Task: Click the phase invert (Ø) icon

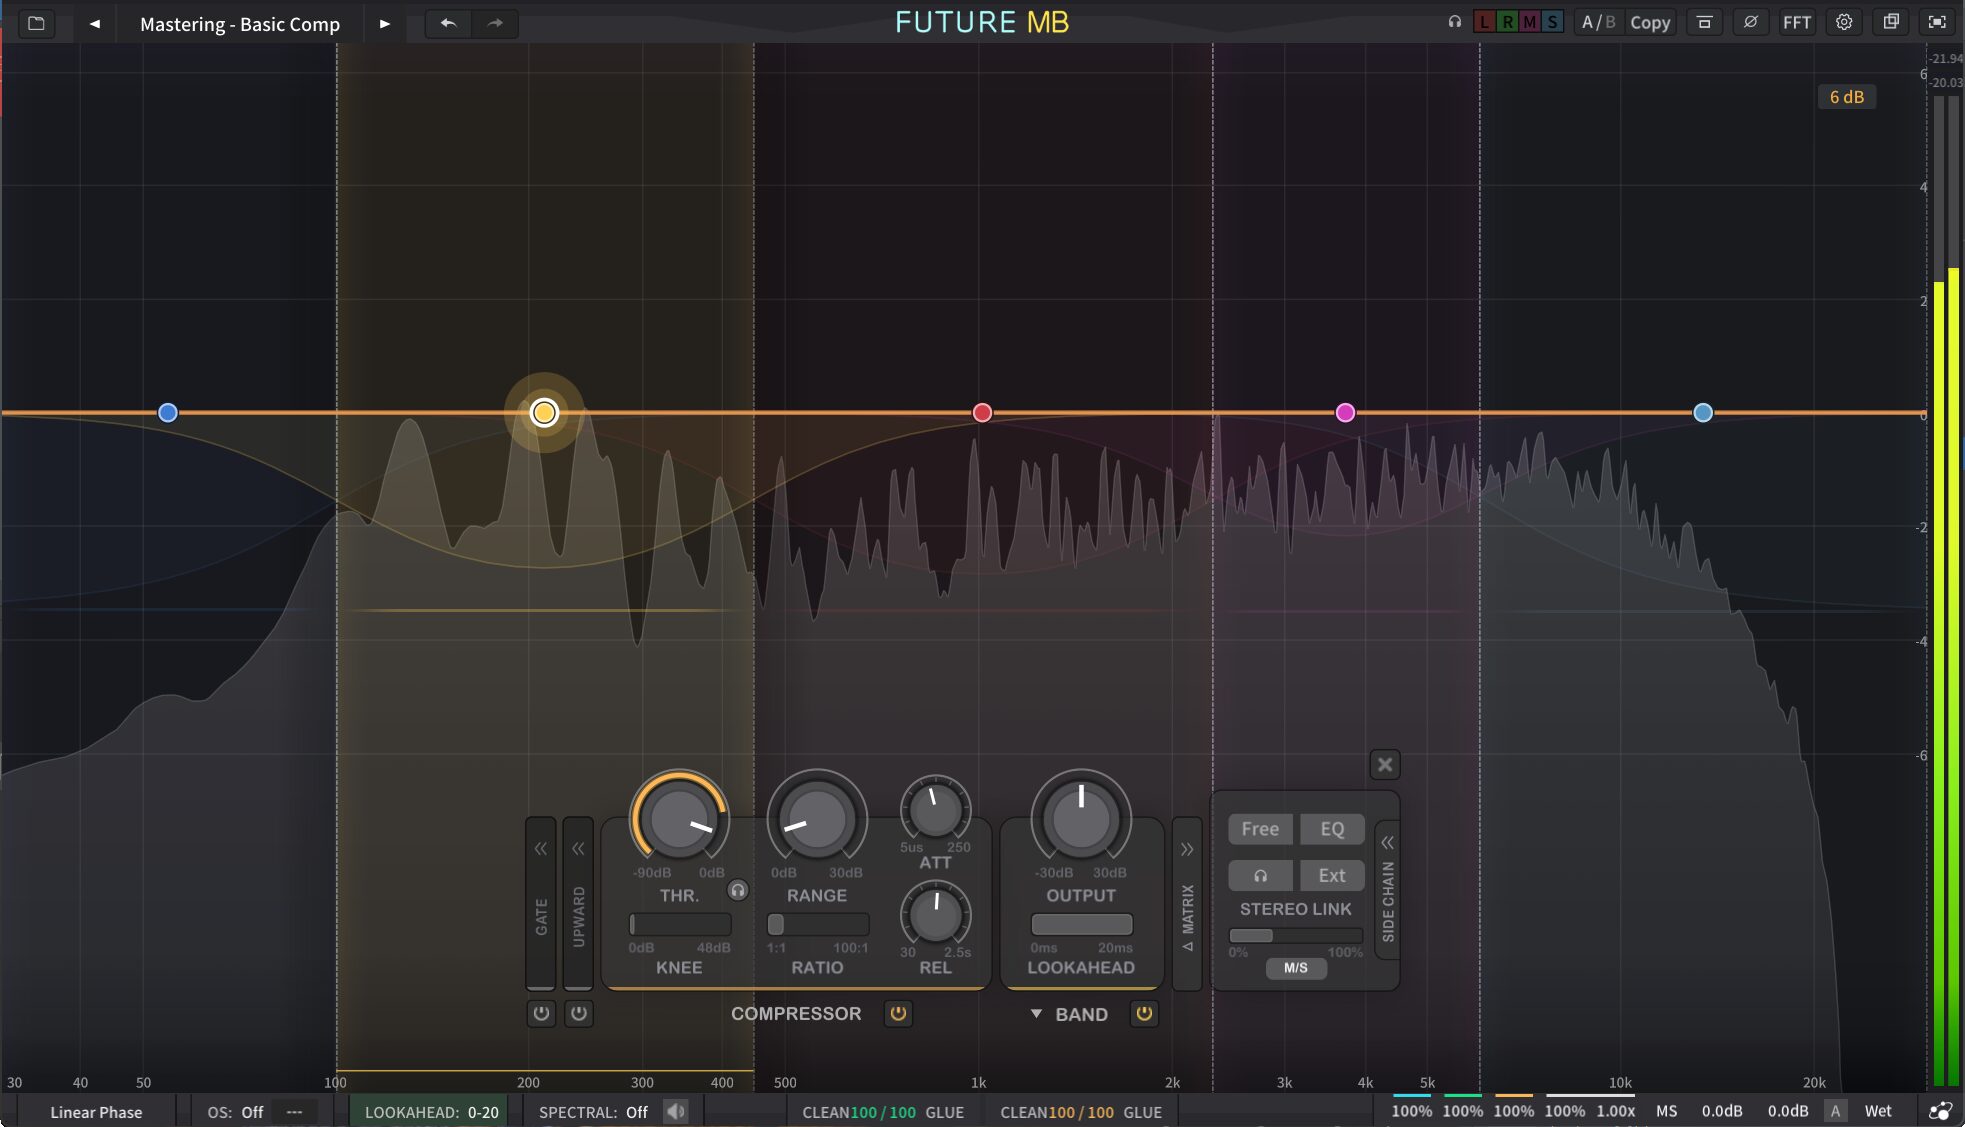Action: click(1750, 22)
